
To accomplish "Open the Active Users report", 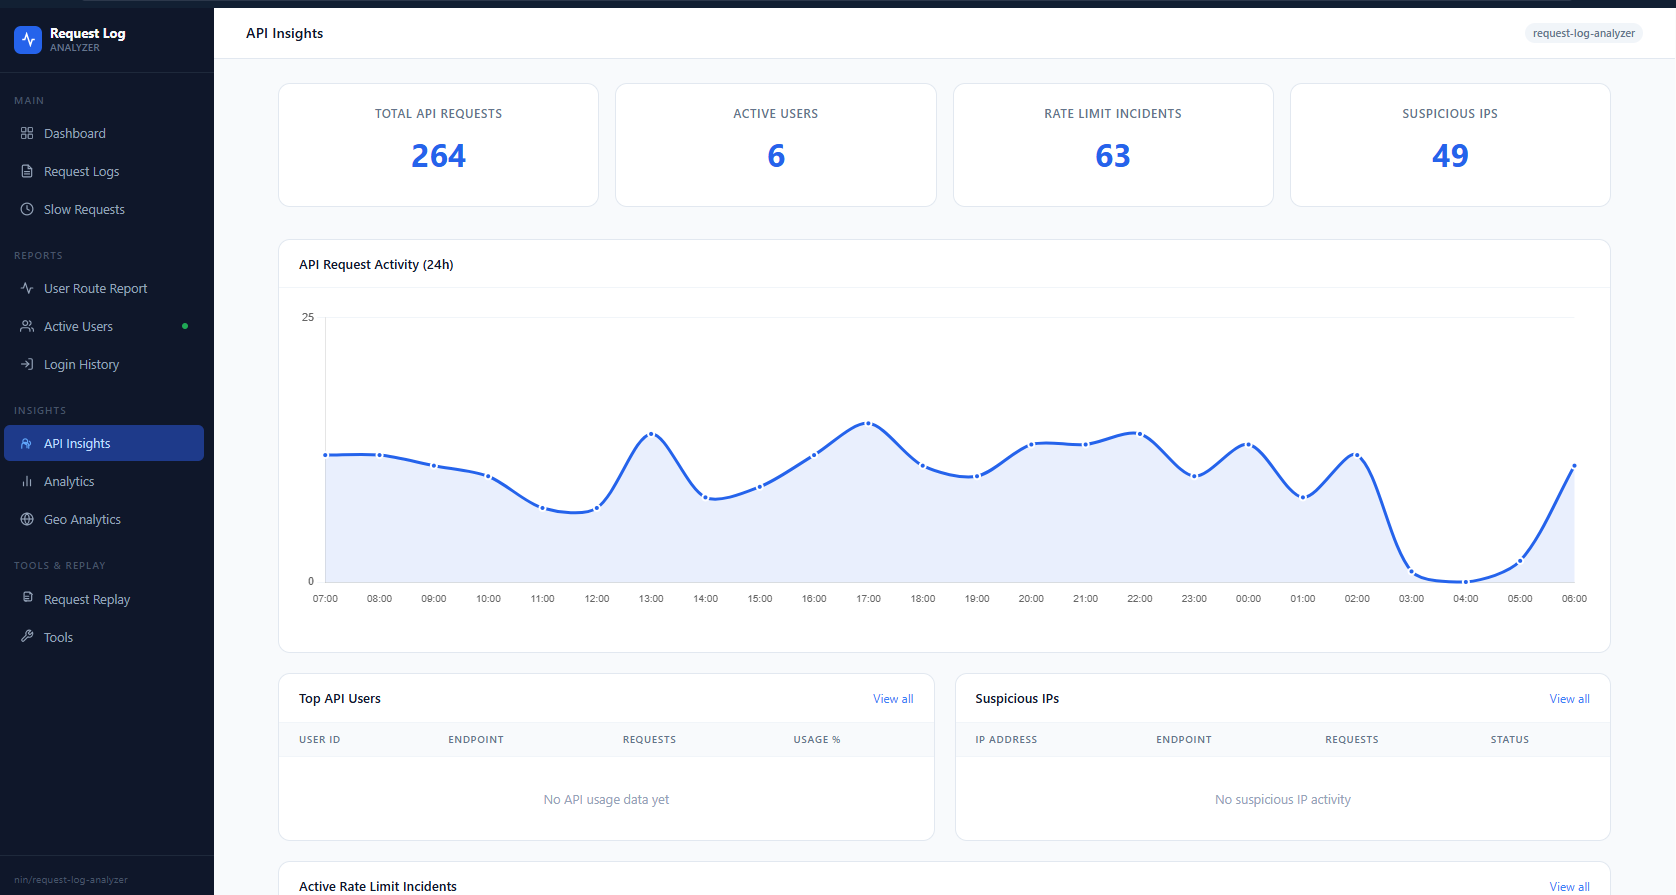I will click(x=104, y=326).
